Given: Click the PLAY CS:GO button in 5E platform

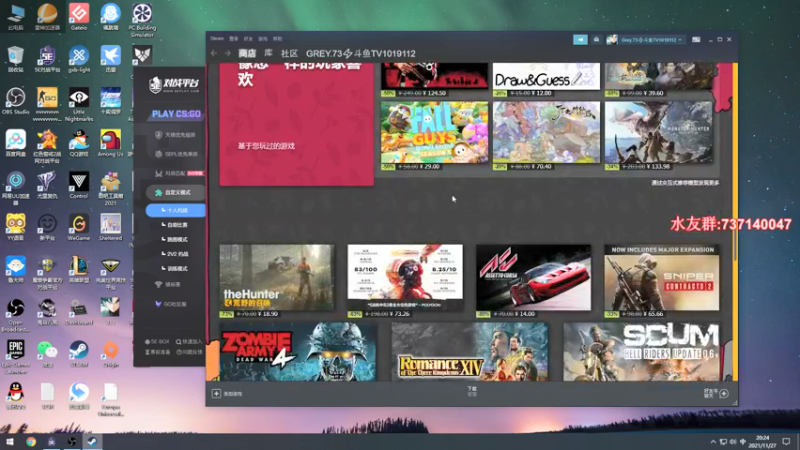Looking at the screenshot, I should click(x=176, y=114).
